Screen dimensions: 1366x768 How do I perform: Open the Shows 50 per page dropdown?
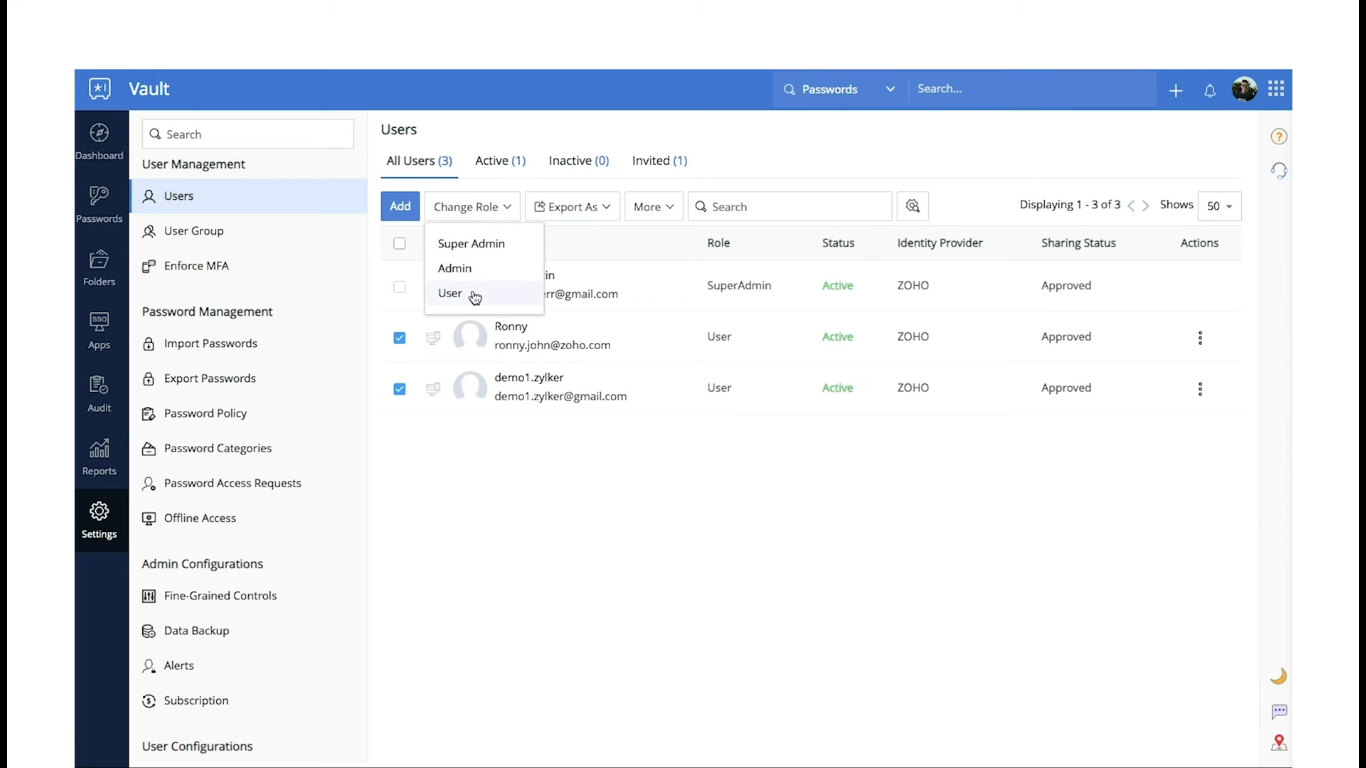(x=1219, y=206)
